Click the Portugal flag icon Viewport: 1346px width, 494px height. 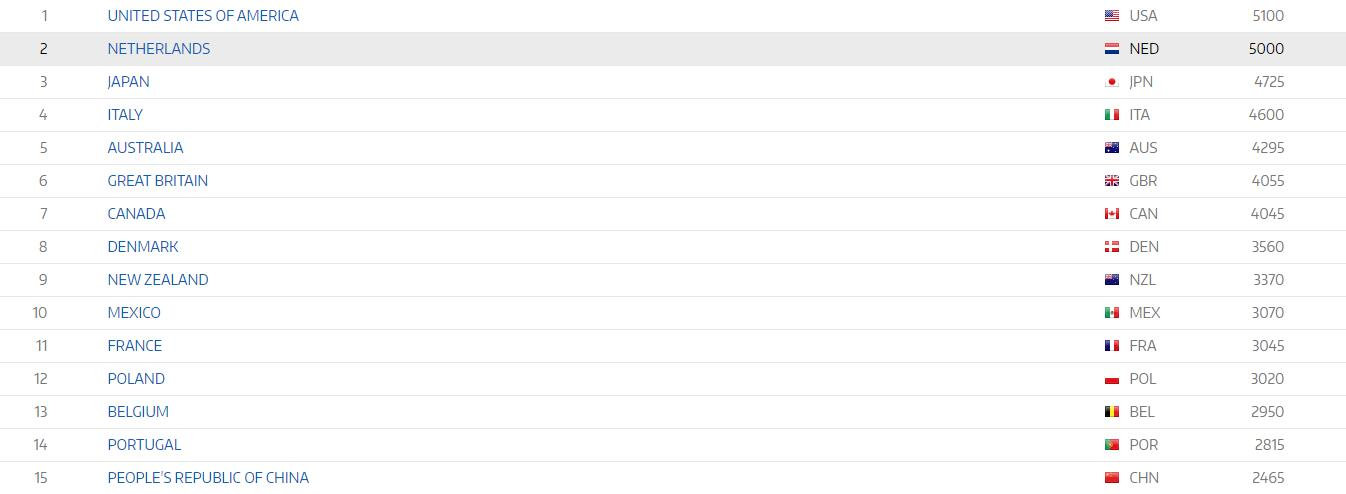(x=1111, y=445)
